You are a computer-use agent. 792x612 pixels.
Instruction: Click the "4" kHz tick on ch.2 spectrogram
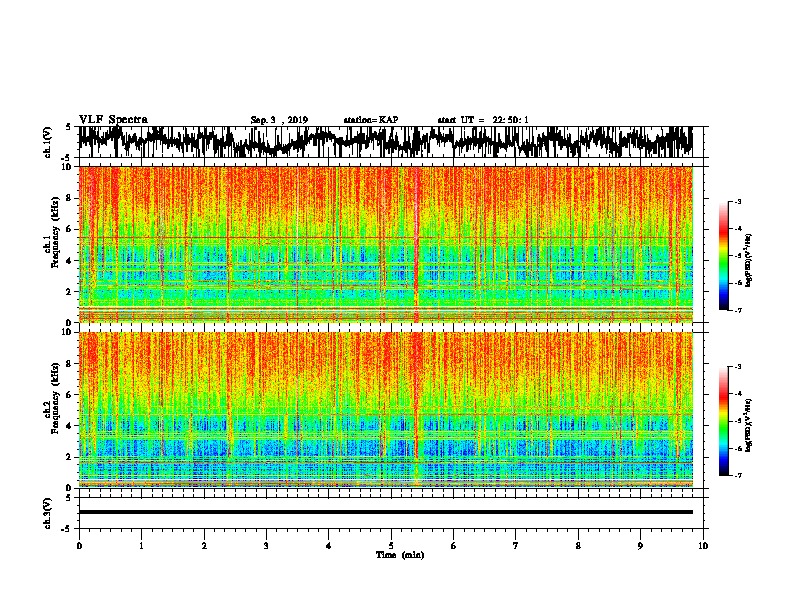pos(69,426)
